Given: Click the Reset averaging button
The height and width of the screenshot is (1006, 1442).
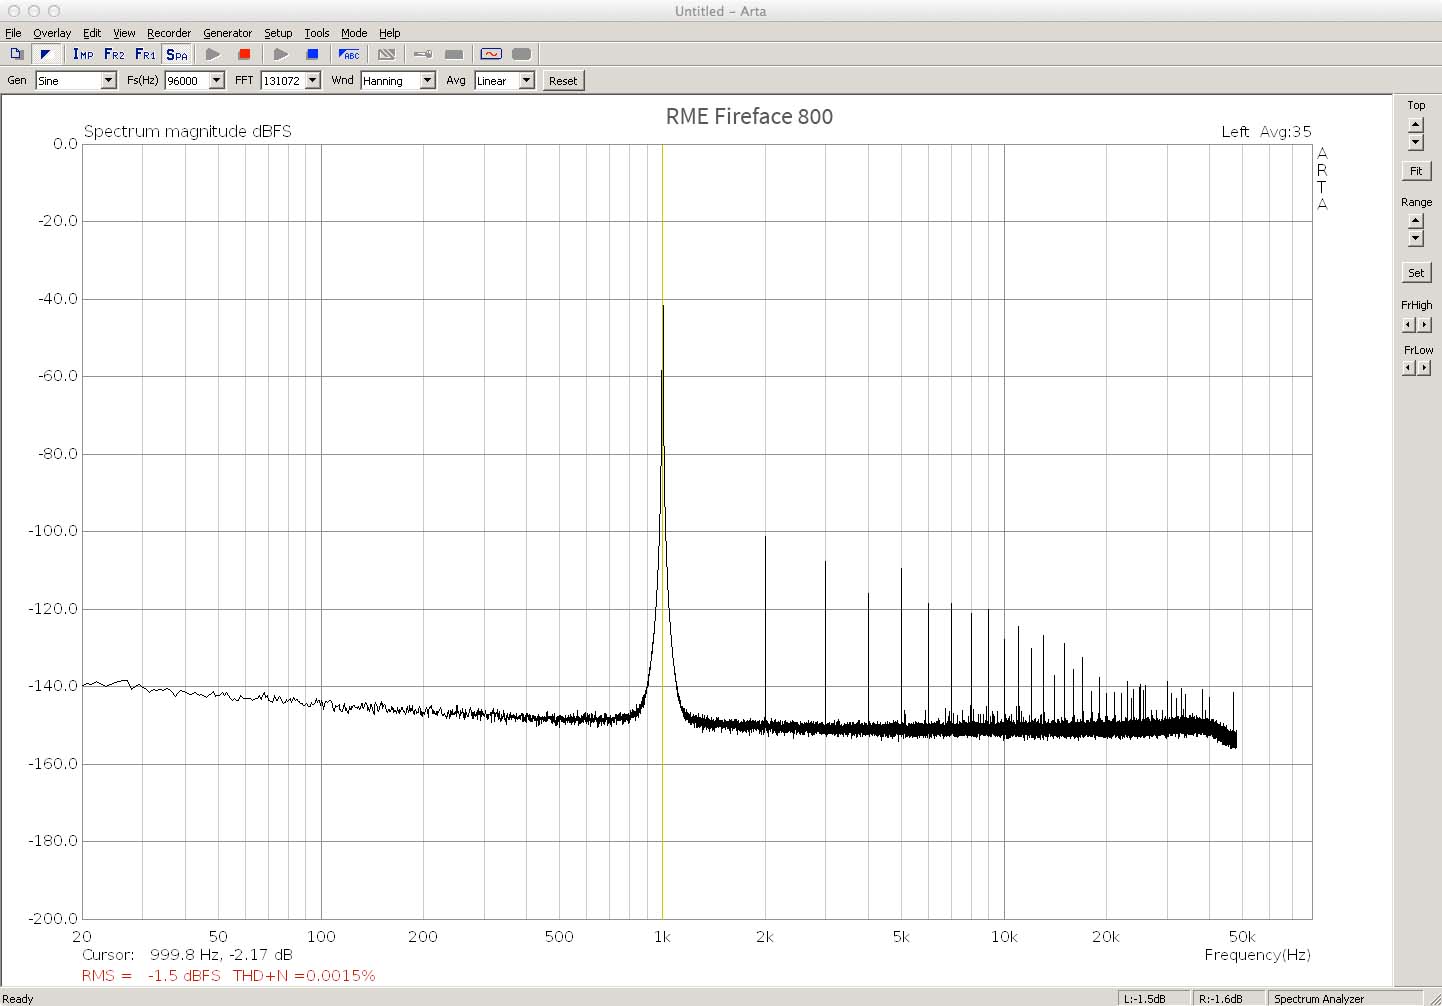Looking at the screenshot, I should coord(563,81).
